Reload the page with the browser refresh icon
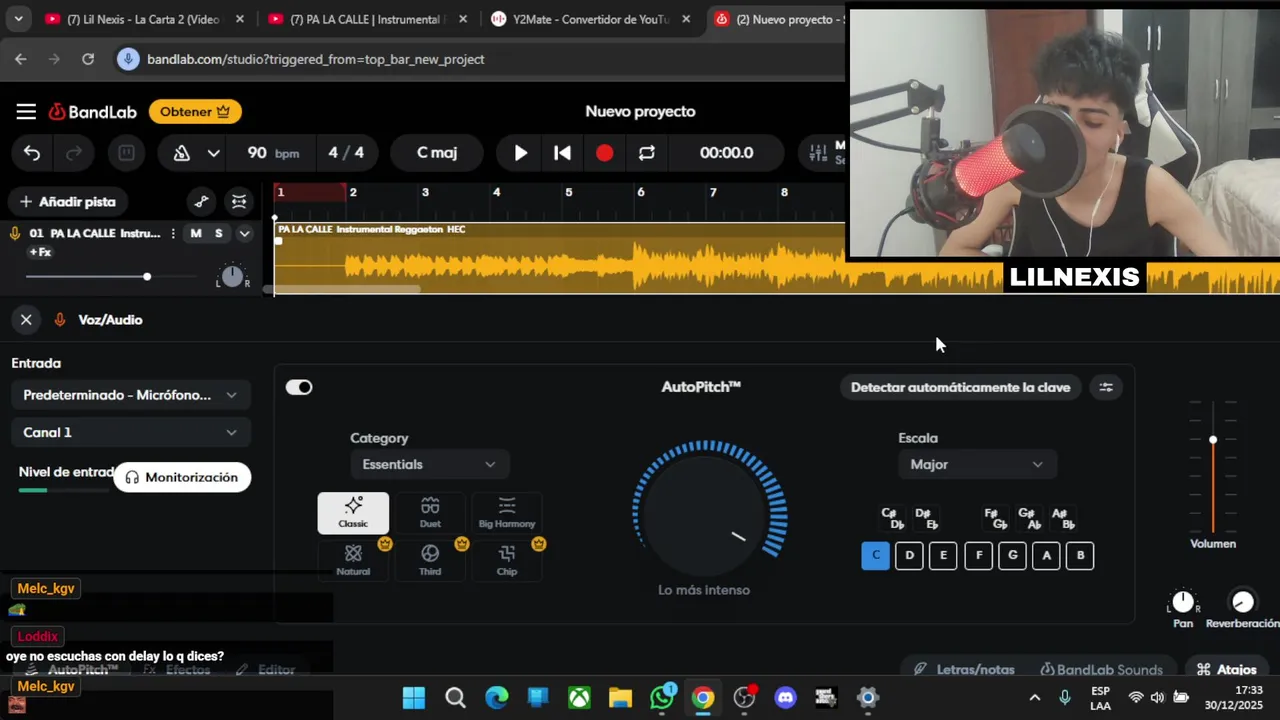 [x=88, y=59]
